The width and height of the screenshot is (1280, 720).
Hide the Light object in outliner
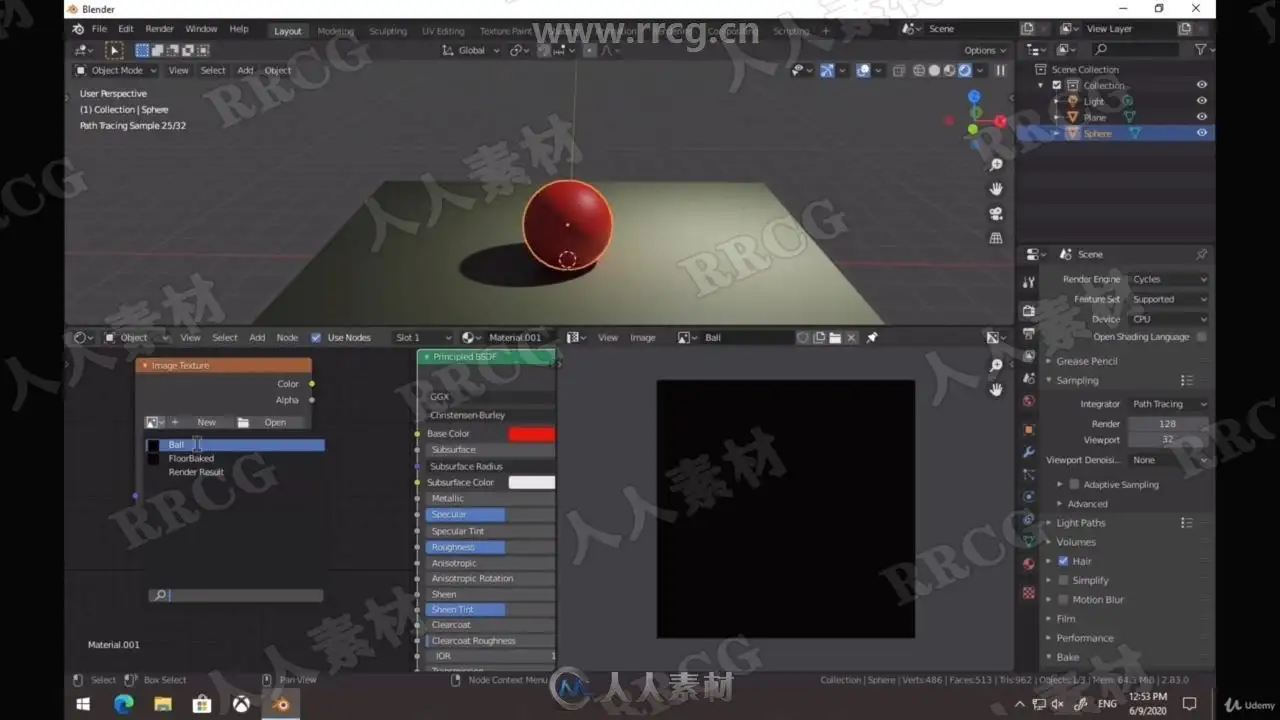1201,101
